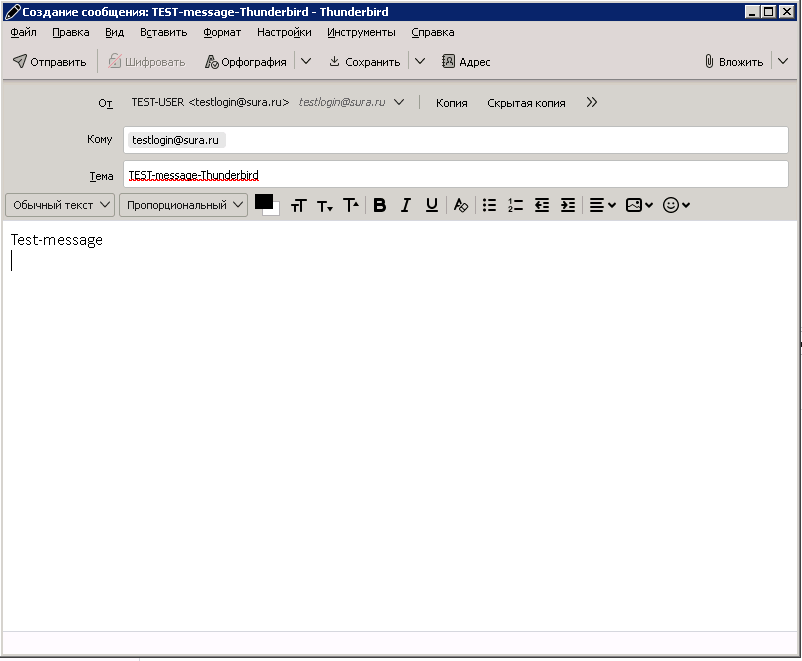Expand the text alignment dropdown
The image size is (802, 661).
(602, 205)
